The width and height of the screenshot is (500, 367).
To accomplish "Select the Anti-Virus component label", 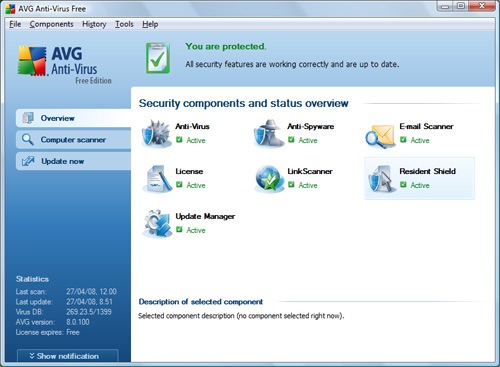I will coord(192,126).
